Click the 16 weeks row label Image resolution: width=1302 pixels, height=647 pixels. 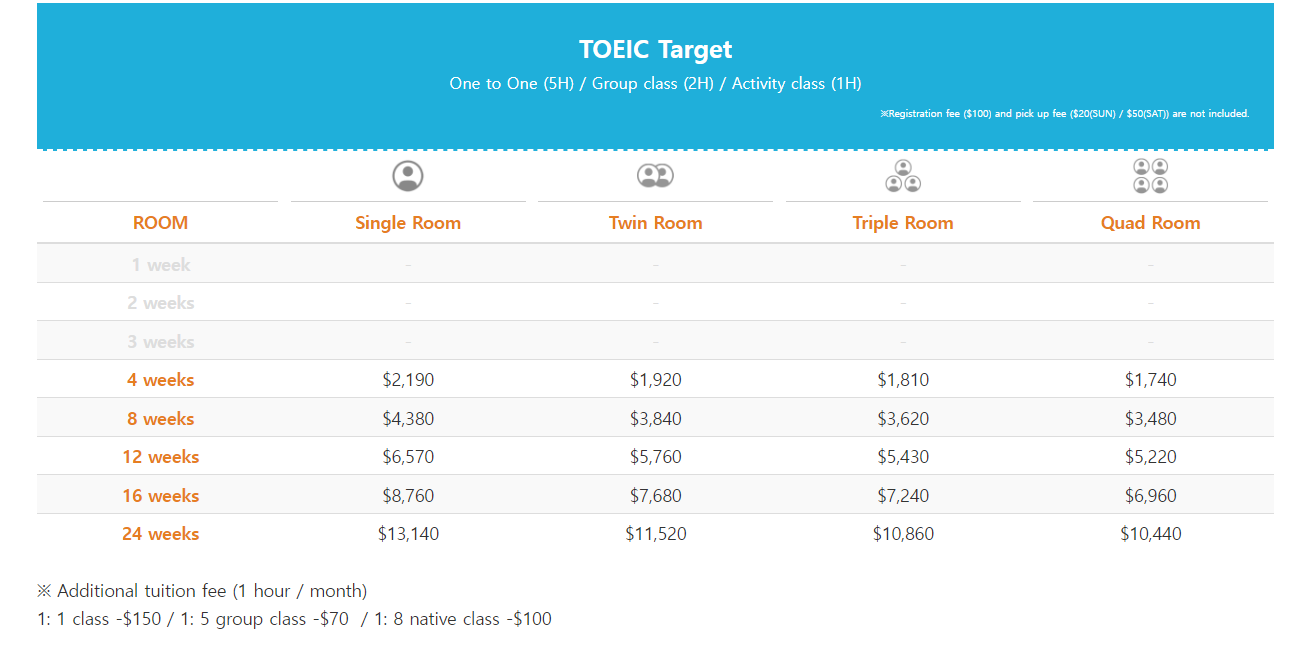[x=160, y=496]
